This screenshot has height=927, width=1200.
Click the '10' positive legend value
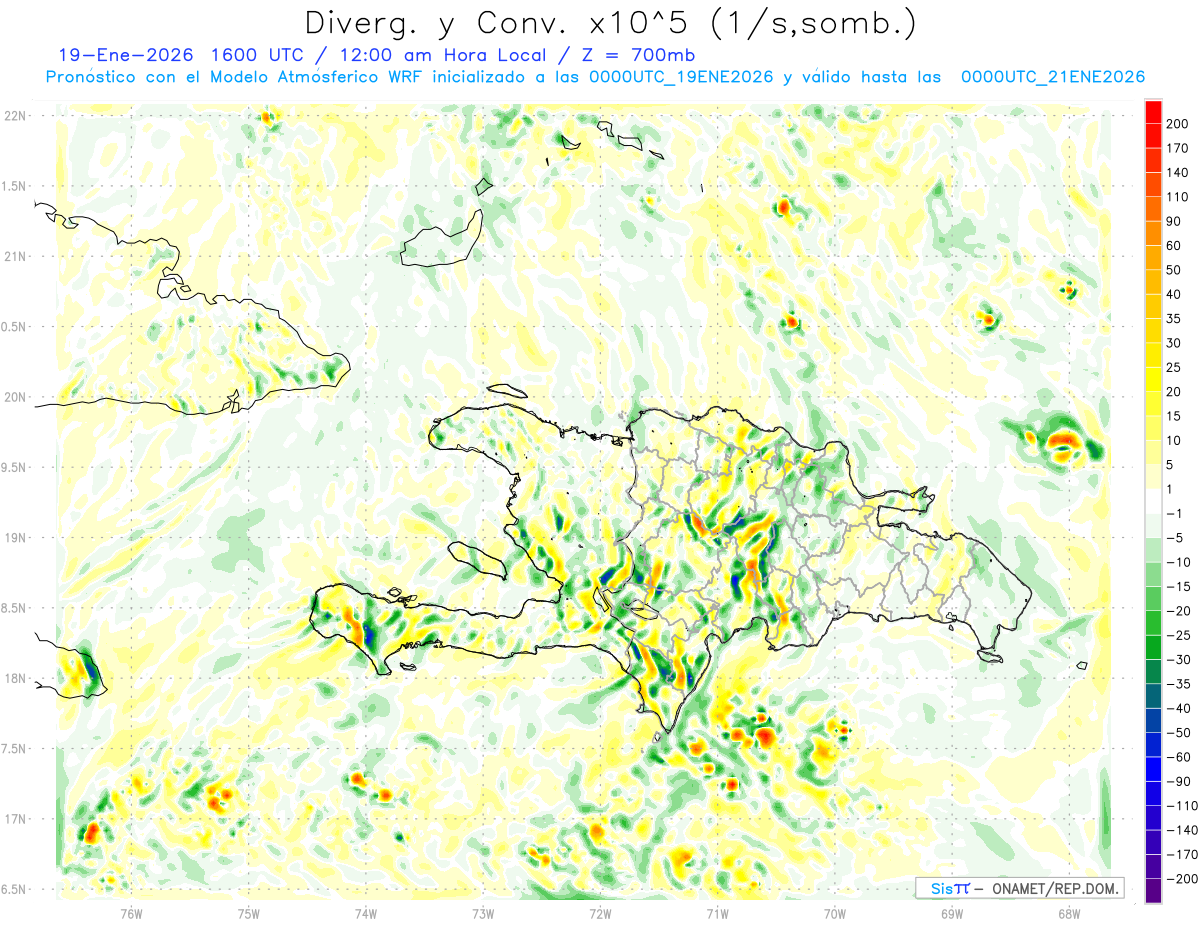(x=1174, y=440)
